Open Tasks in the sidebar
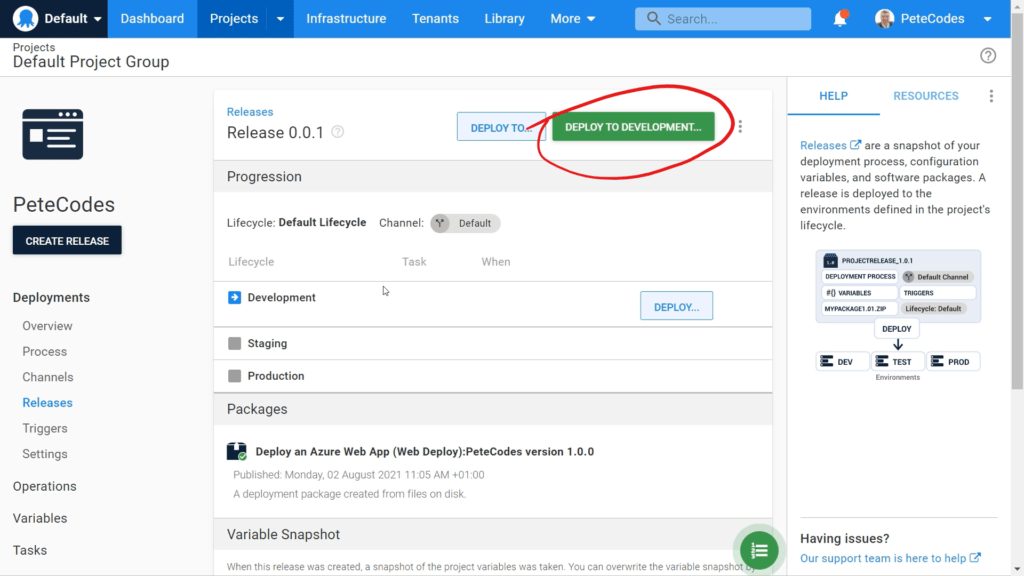The height and width of the screenshot is (576, 1024). (29, 550)
